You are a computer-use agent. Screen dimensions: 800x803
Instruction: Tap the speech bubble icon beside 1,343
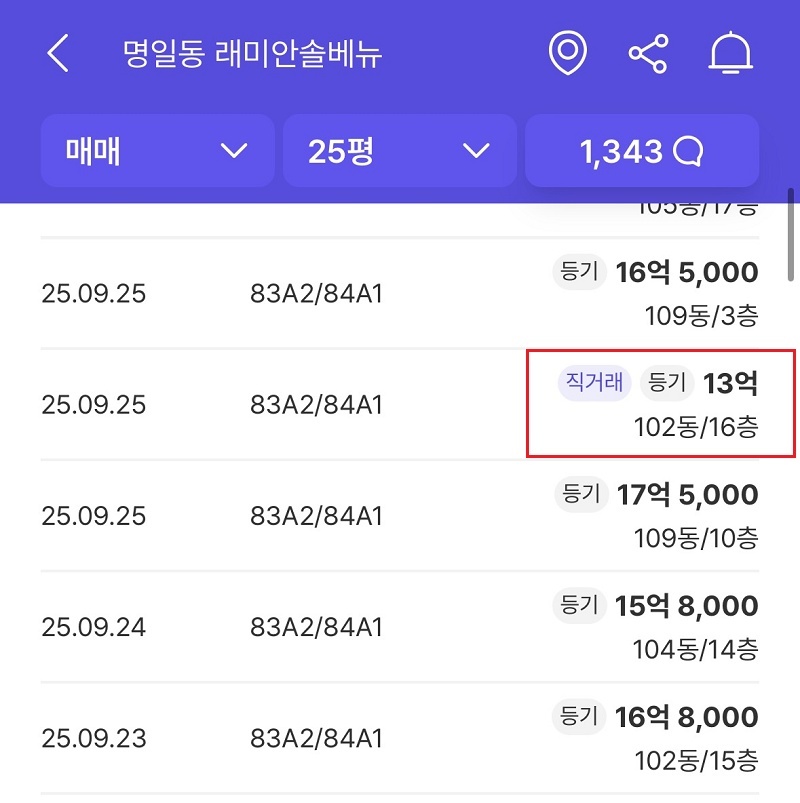tap(689, 151)
